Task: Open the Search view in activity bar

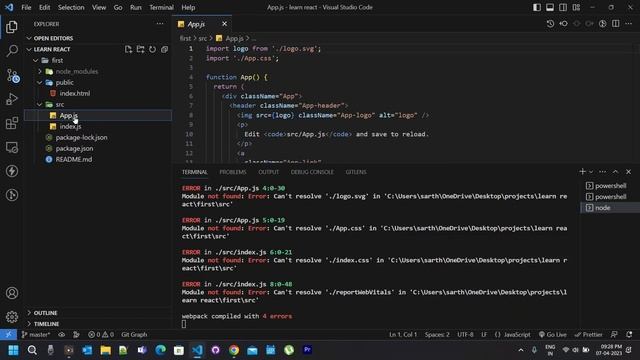Action: pyautogui.click(x=12, y=51)
